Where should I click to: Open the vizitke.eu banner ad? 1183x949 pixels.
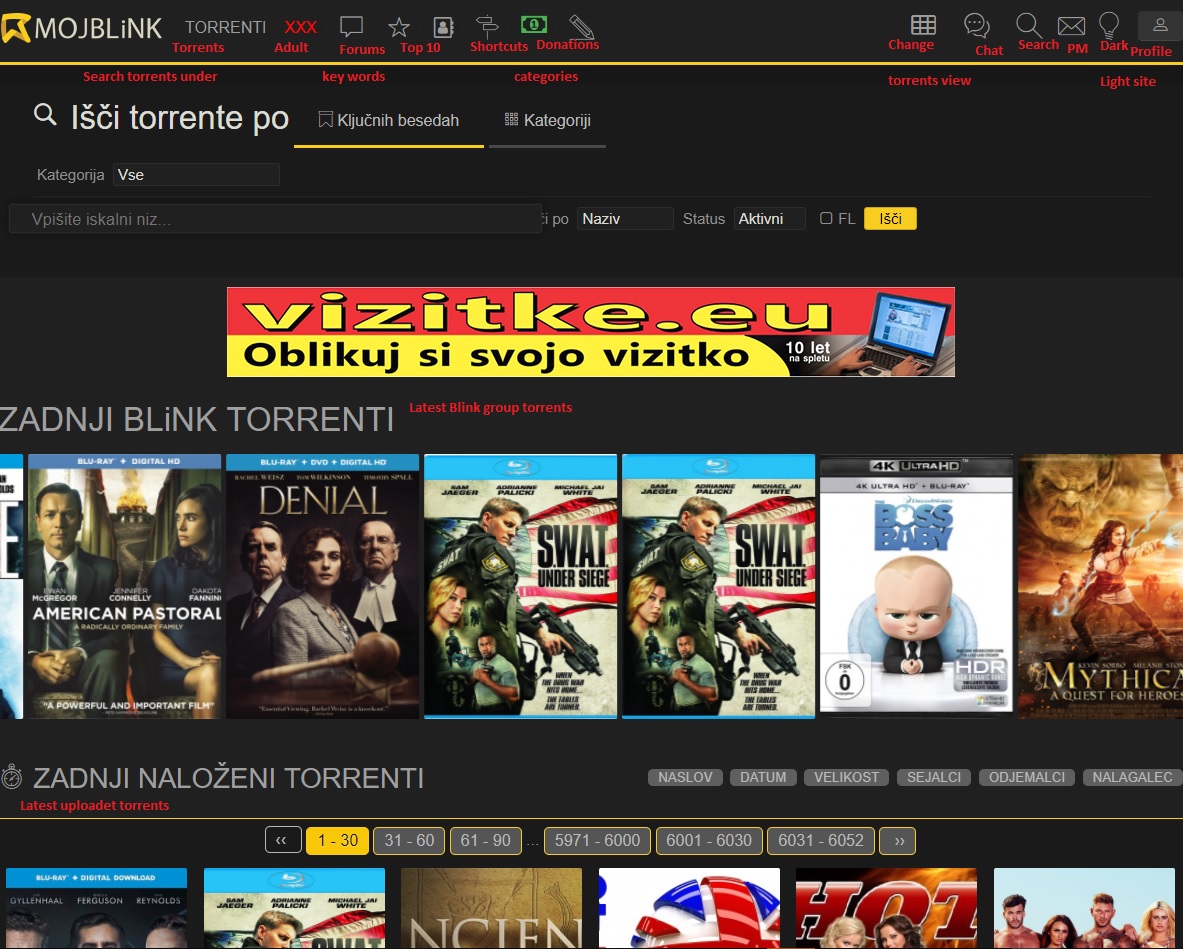pos(591,332)
